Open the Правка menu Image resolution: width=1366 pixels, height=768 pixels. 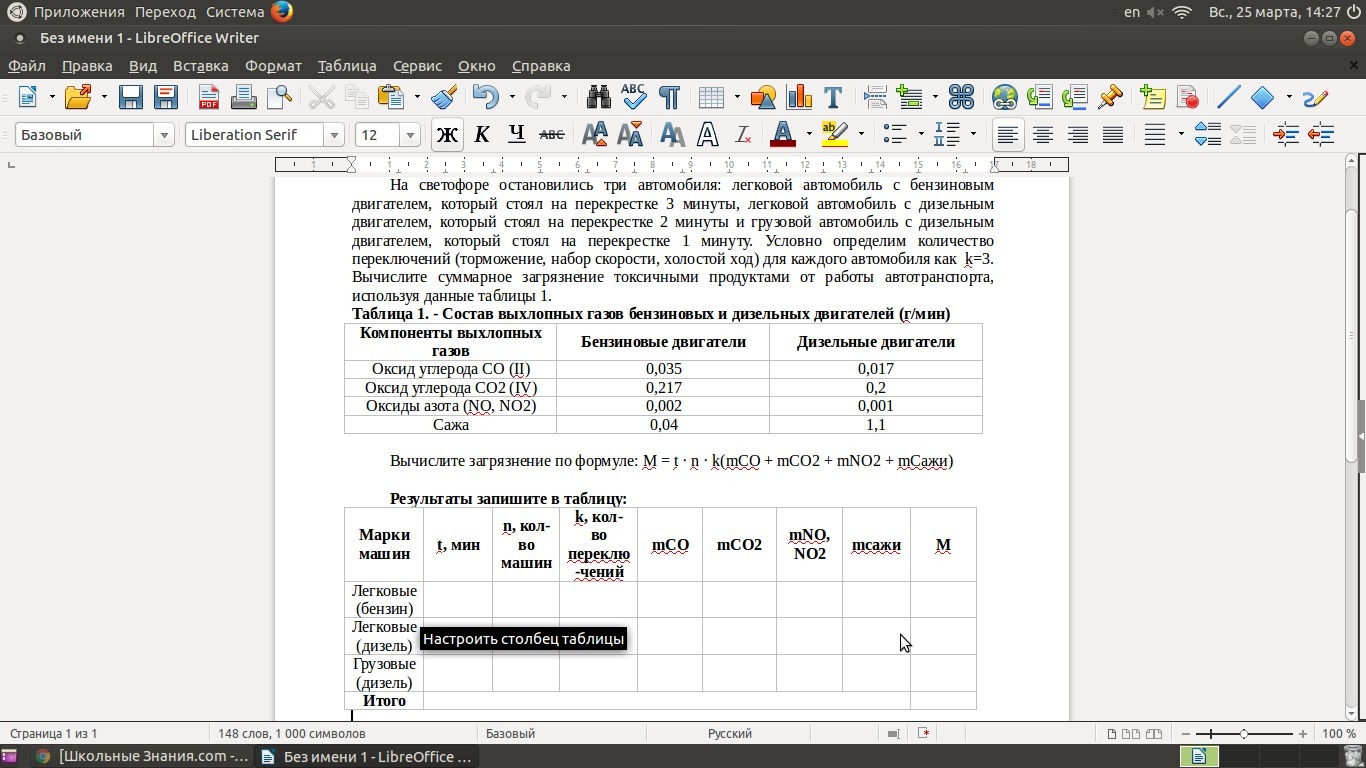point(87,66)
